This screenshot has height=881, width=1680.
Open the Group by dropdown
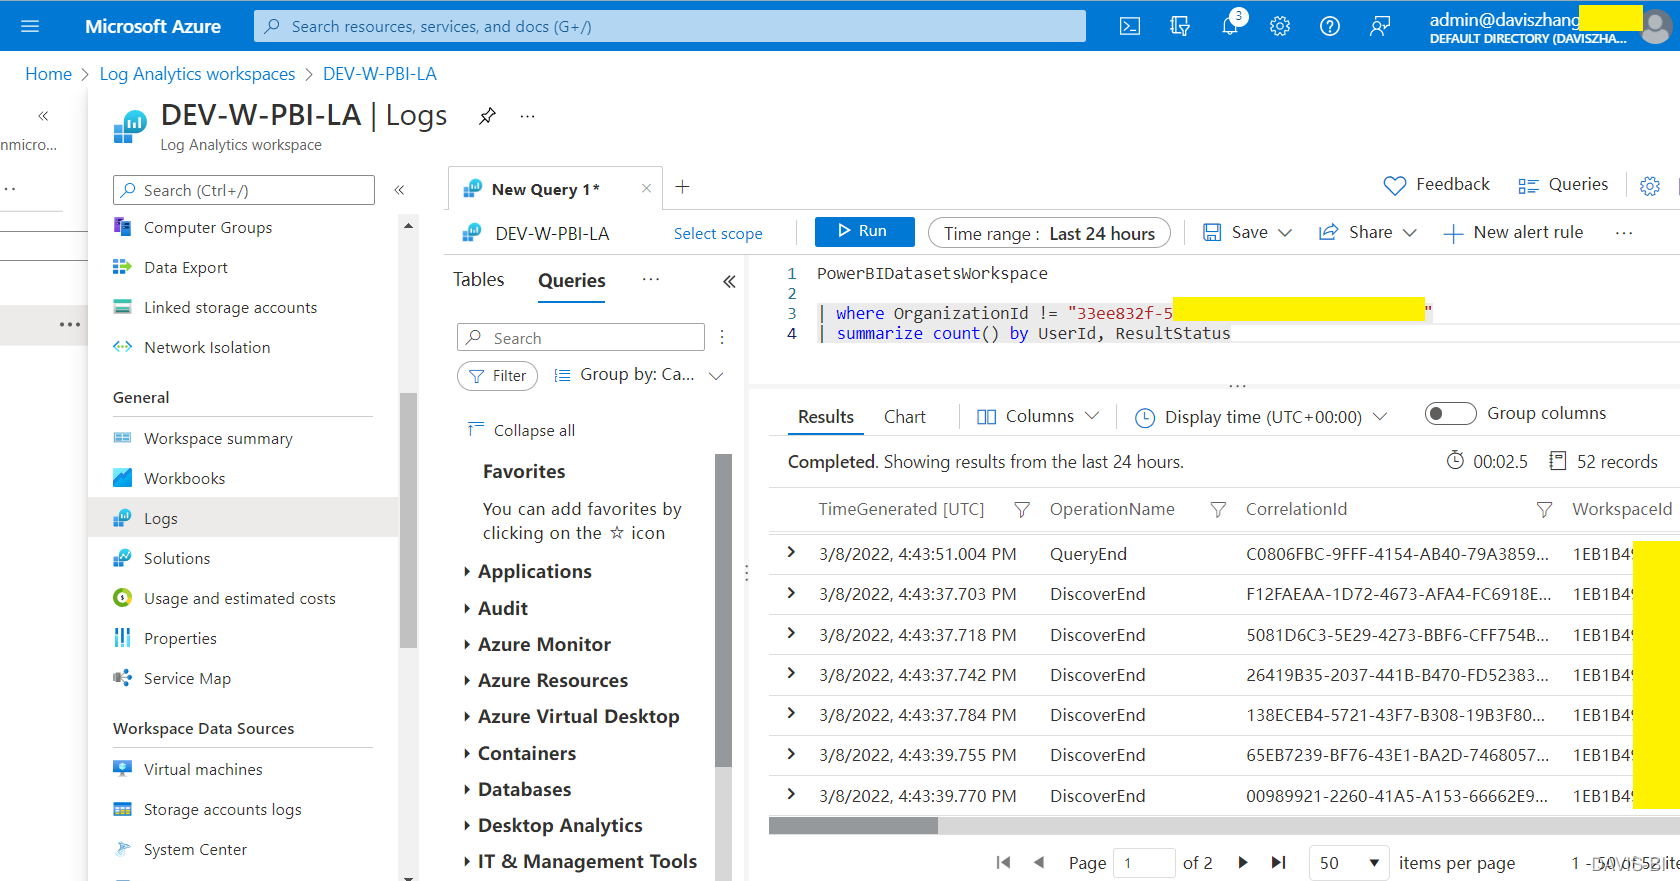point(639,375)
